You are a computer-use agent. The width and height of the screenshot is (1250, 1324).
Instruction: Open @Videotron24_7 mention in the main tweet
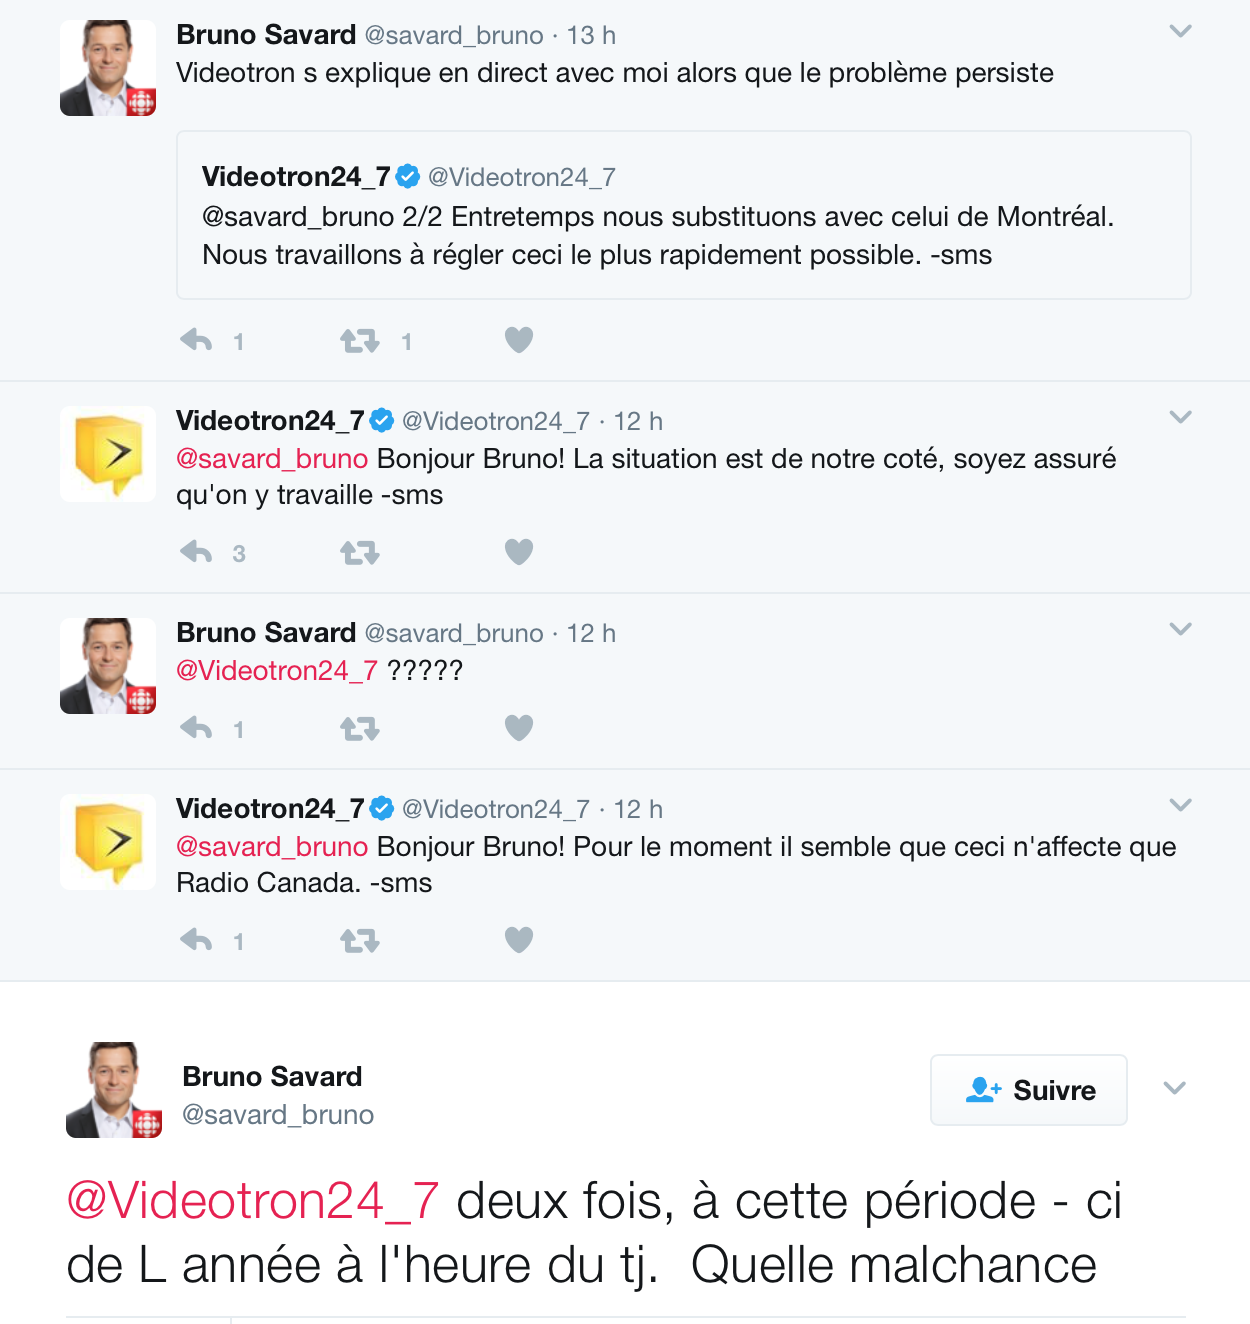(253, 1200)
